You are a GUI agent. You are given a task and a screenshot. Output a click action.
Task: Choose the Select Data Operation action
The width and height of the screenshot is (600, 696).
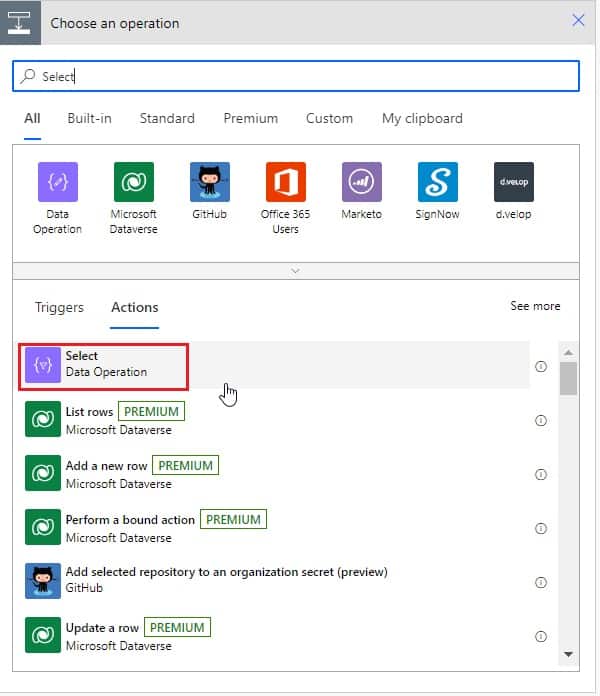click(275, 365)
